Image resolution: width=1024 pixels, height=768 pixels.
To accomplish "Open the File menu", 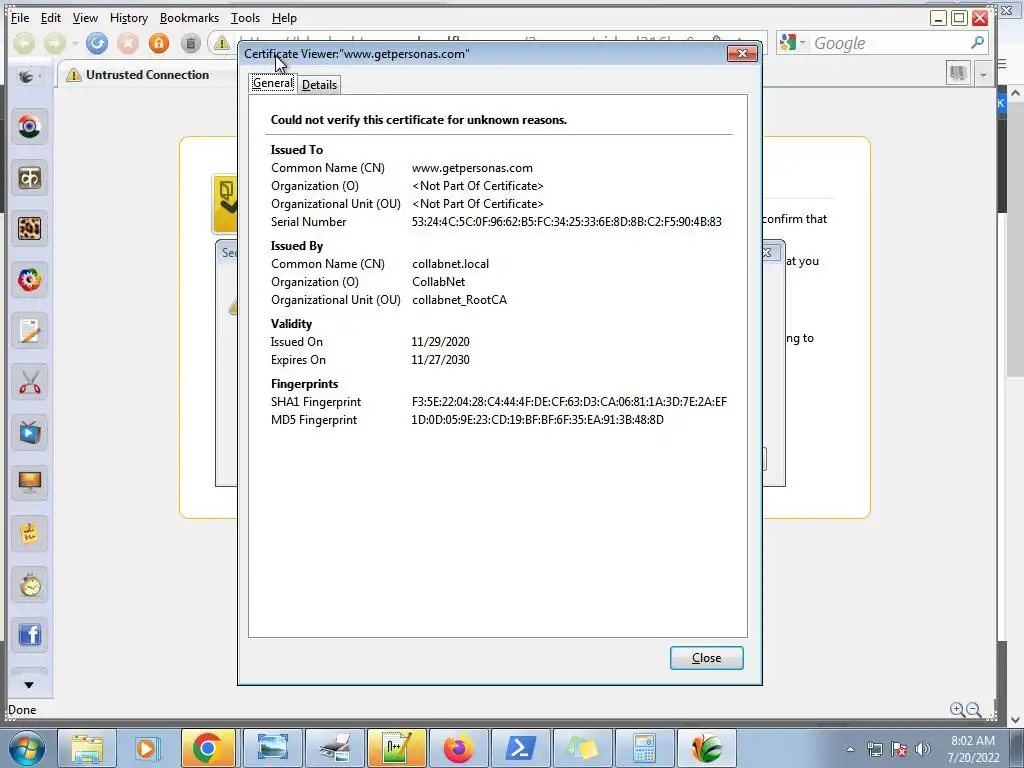I will tap(20, 18).
